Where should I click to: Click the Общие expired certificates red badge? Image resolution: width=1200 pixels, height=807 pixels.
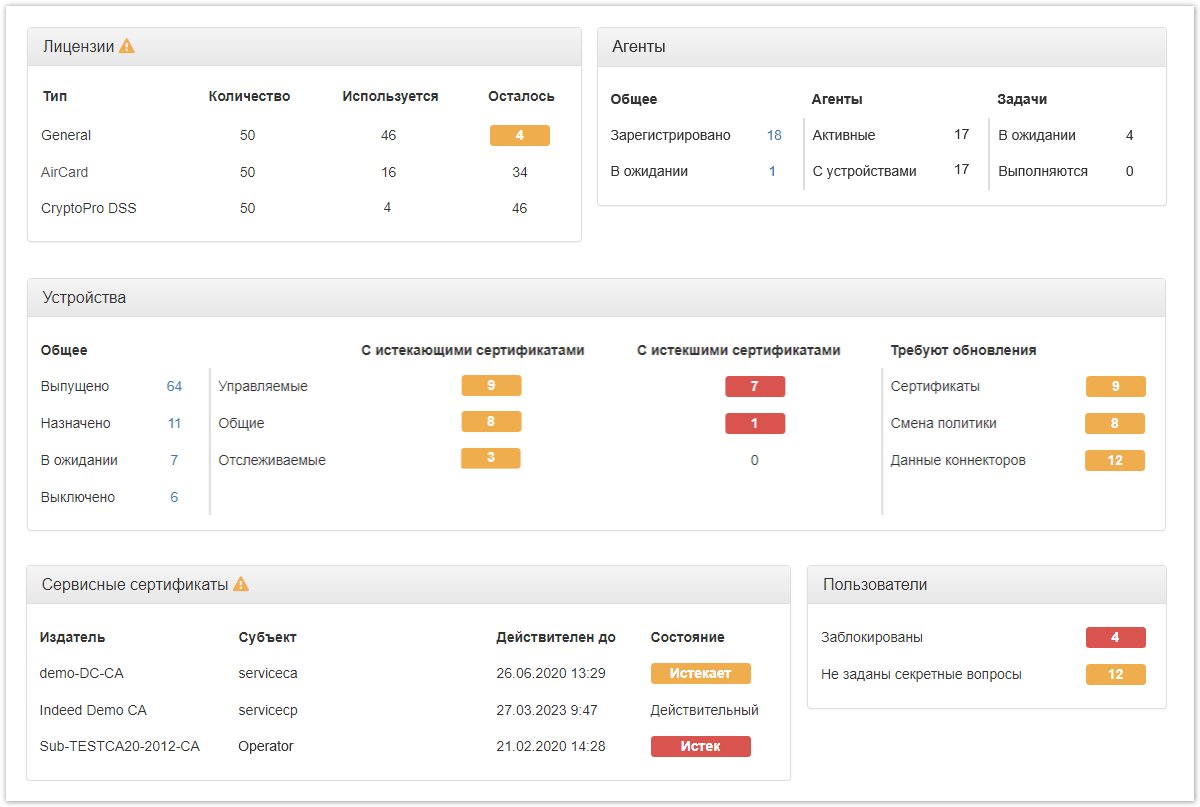[x=754, y=423]
